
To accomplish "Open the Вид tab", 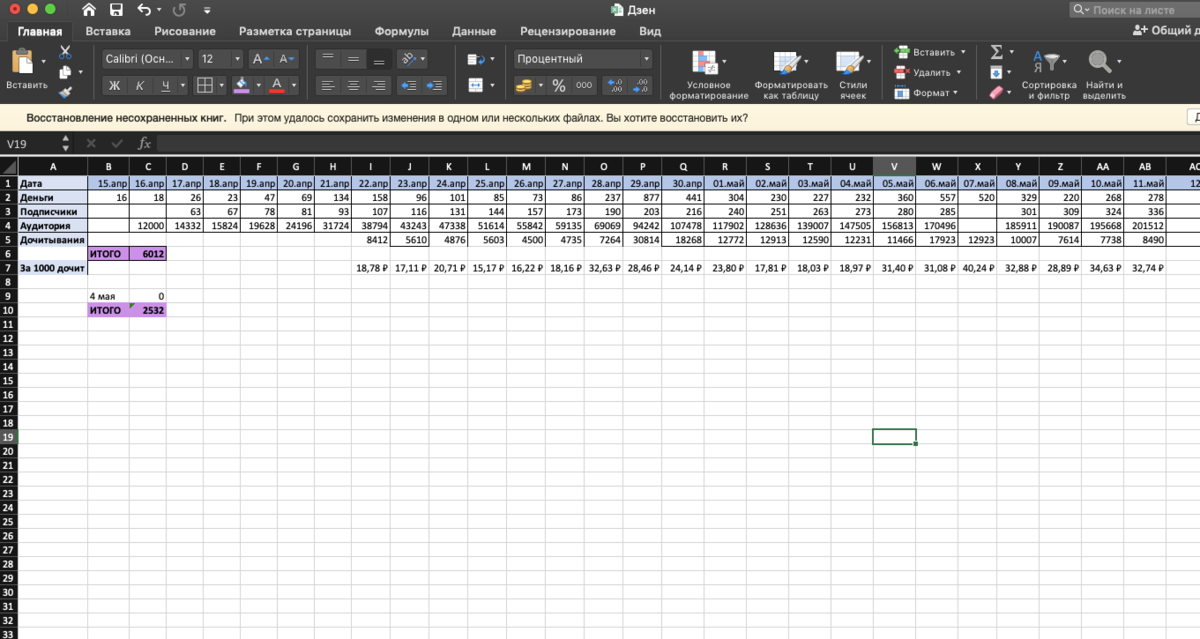I will click(650, 31).
